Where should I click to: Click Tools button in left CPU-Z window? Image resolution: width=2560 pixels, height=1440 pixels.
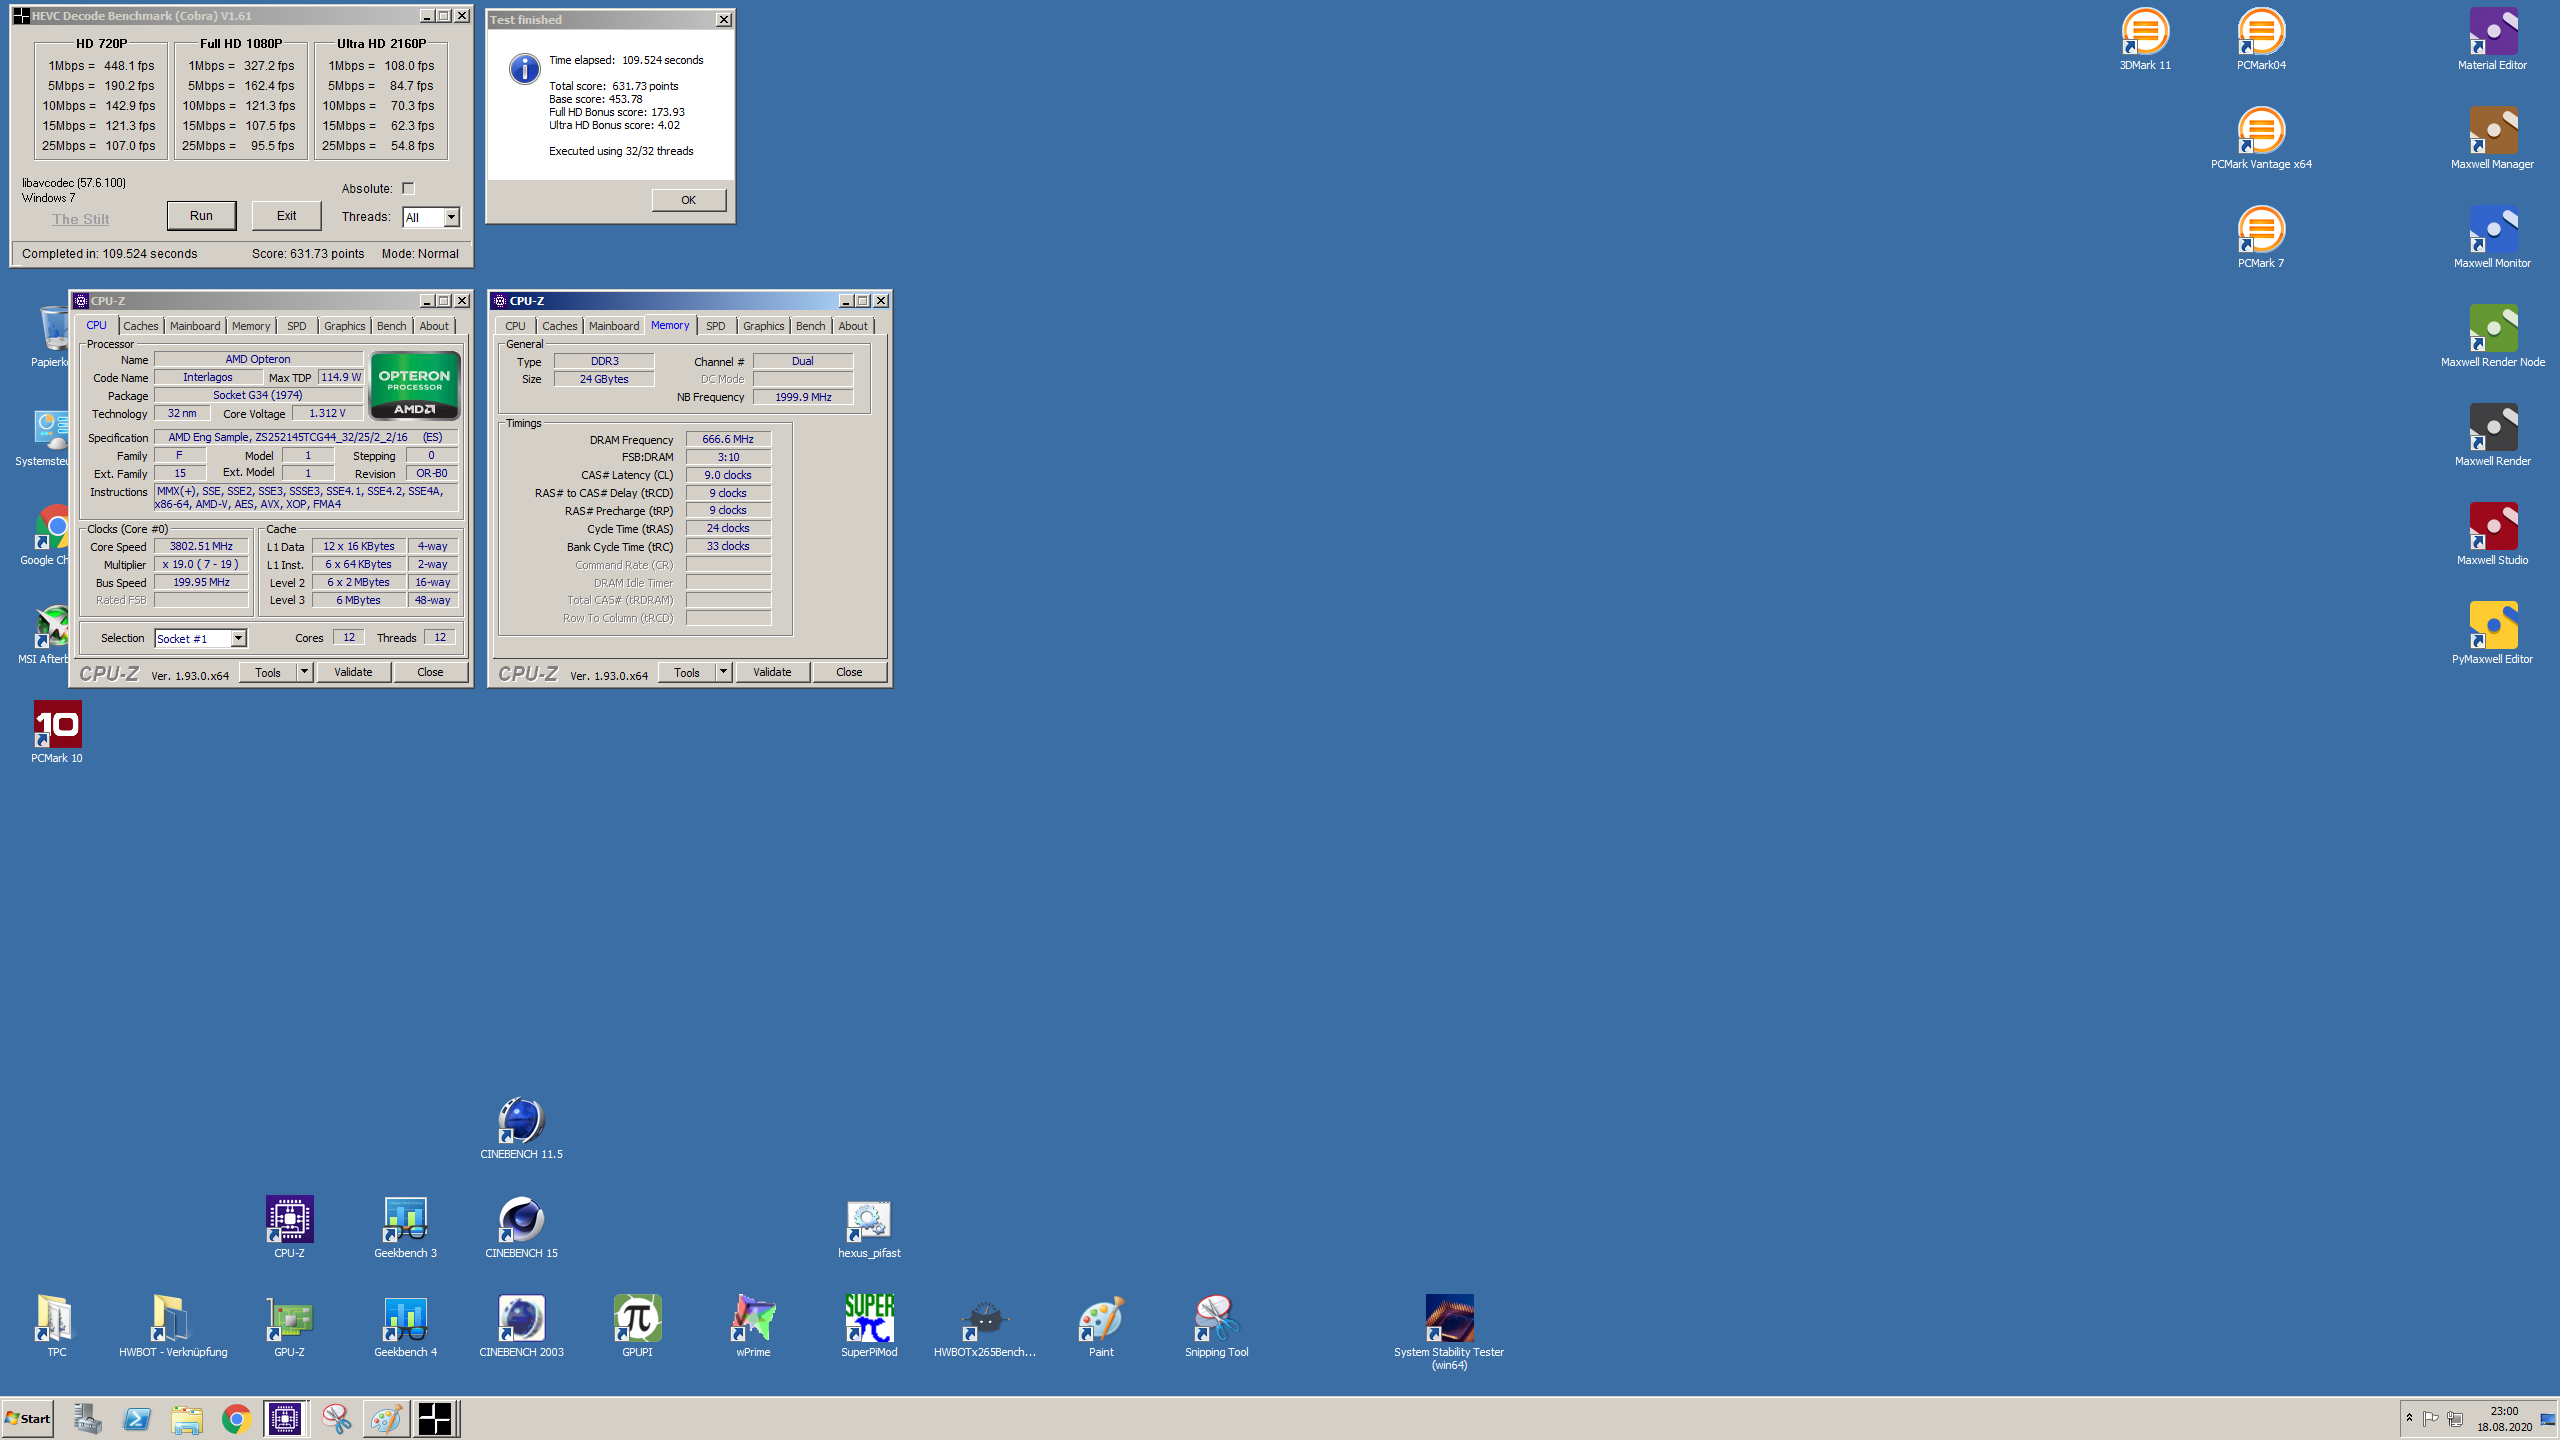click(268, 672)
